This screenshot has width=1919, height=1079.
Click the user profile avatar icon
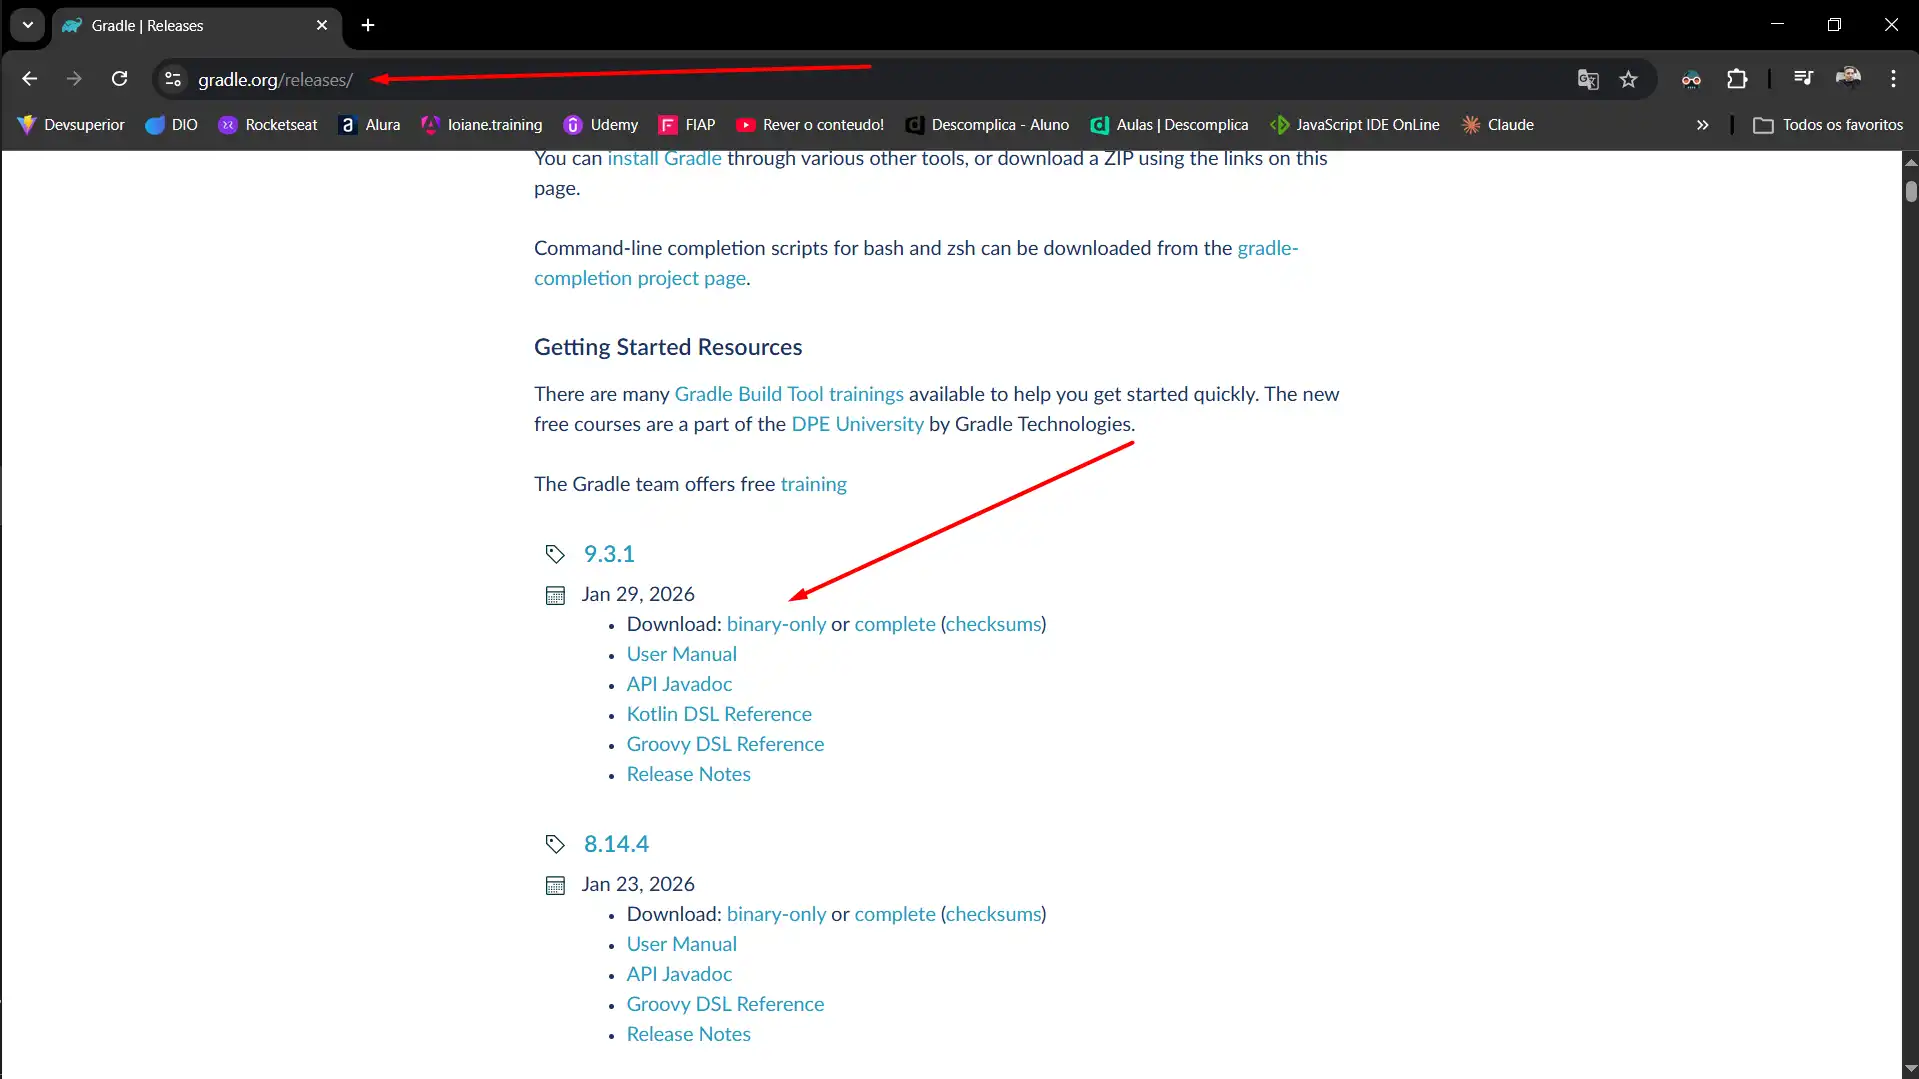point(1848,78)
